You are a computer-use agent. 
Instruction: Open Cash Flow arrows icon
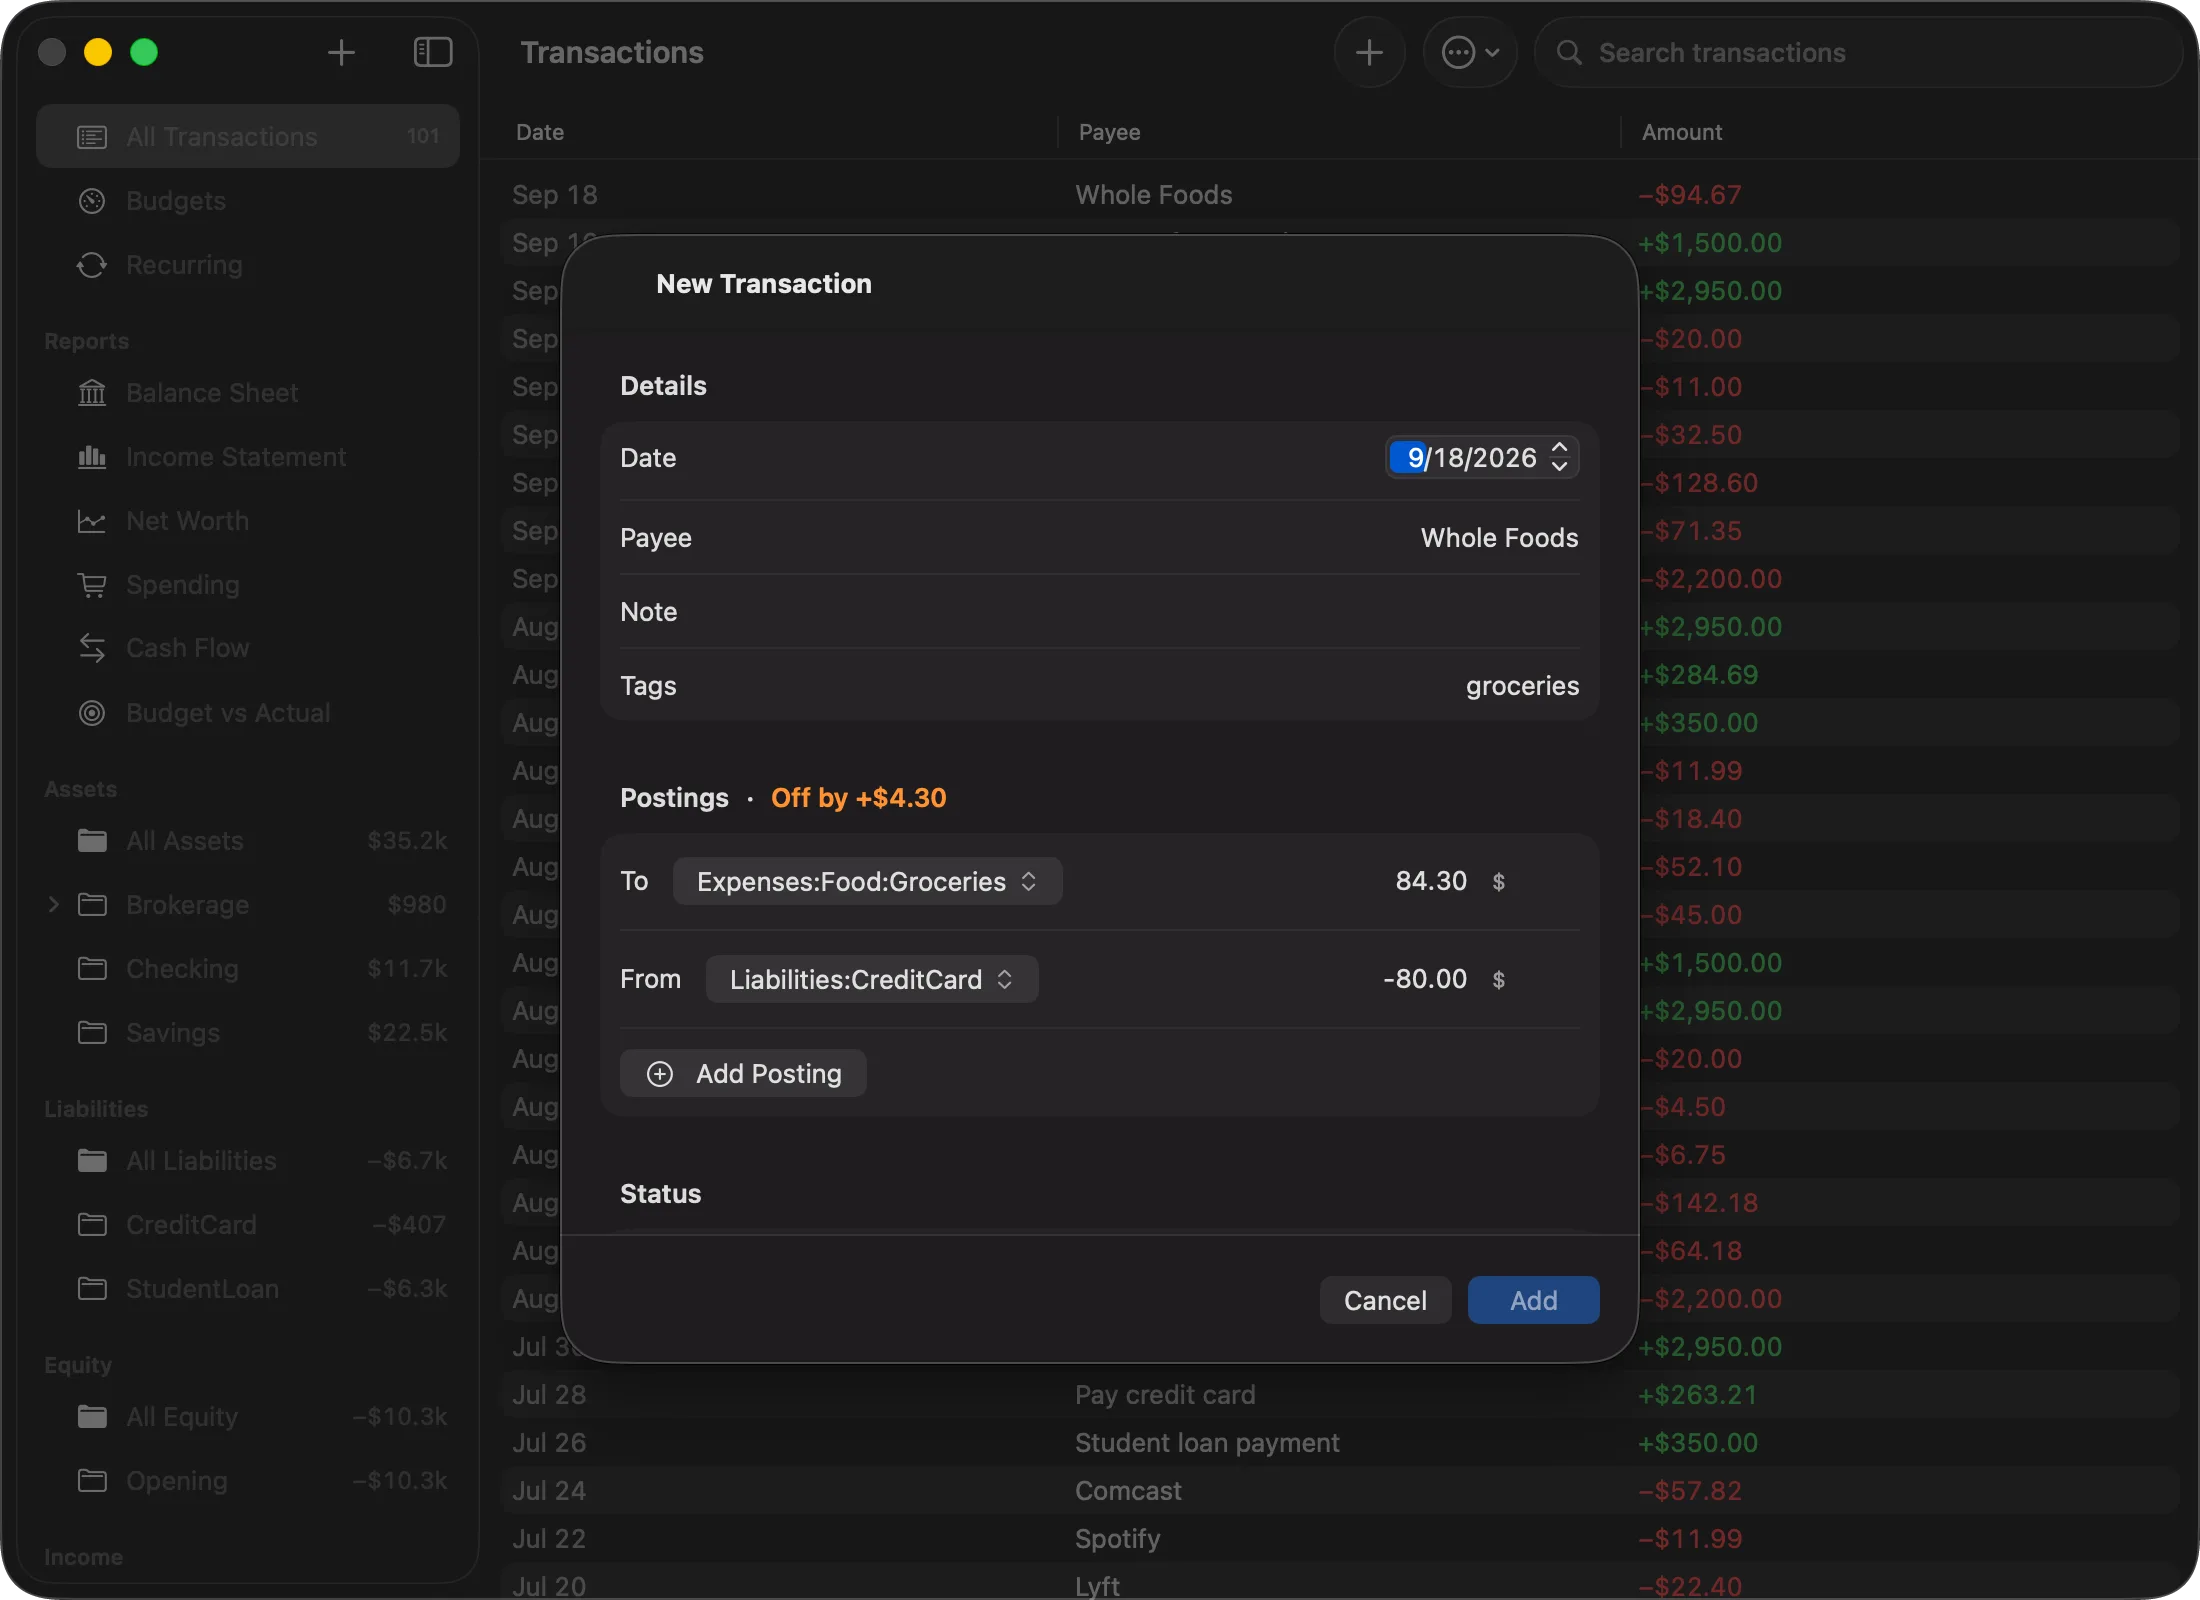click(92, 648)
